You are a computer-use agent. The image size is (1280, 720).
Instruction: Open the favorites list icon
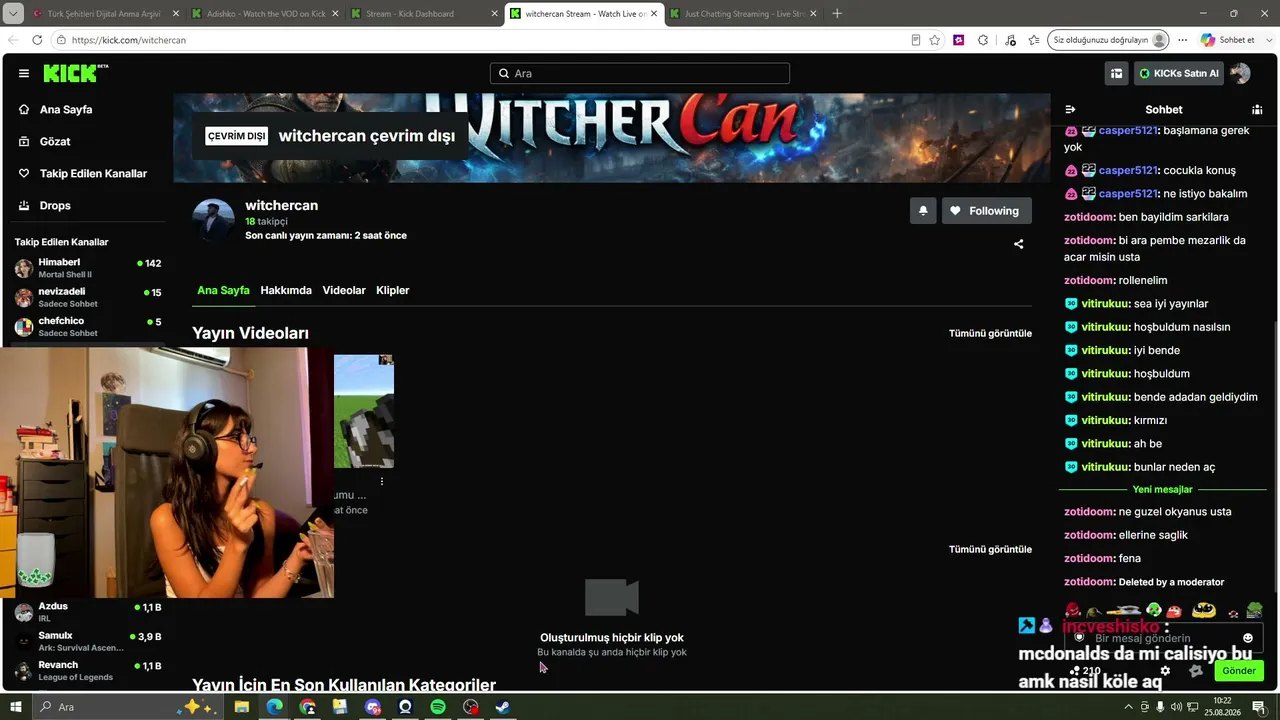point(1033,40)
